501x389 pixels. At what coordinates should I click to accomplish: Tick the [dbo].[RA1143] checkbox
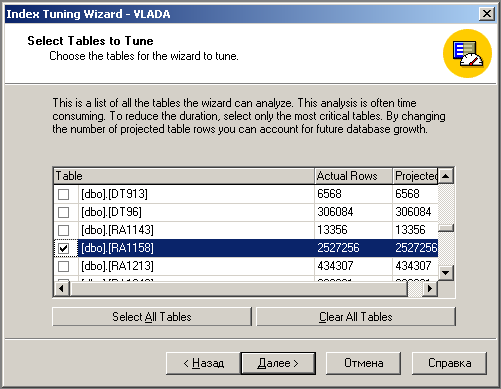(x=63, y=230)
